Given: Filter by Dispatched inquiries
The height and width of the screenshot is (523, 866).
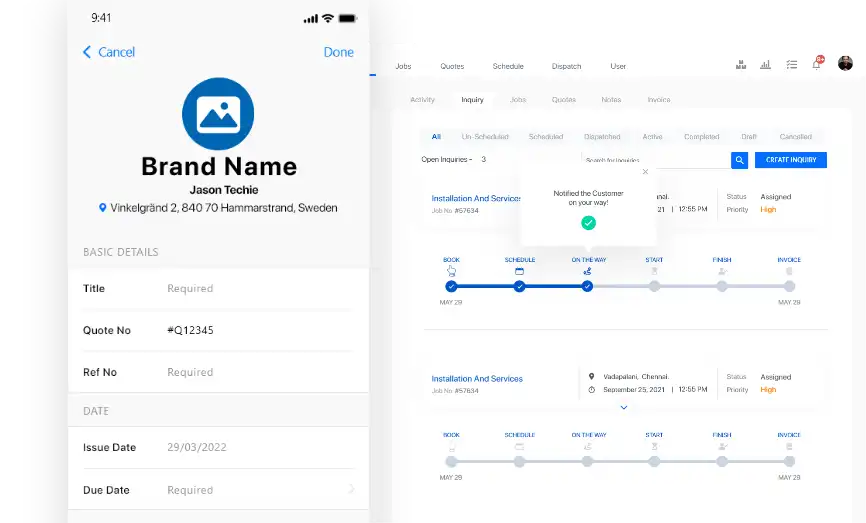Looking at the screenshot, I should [602, 137].
